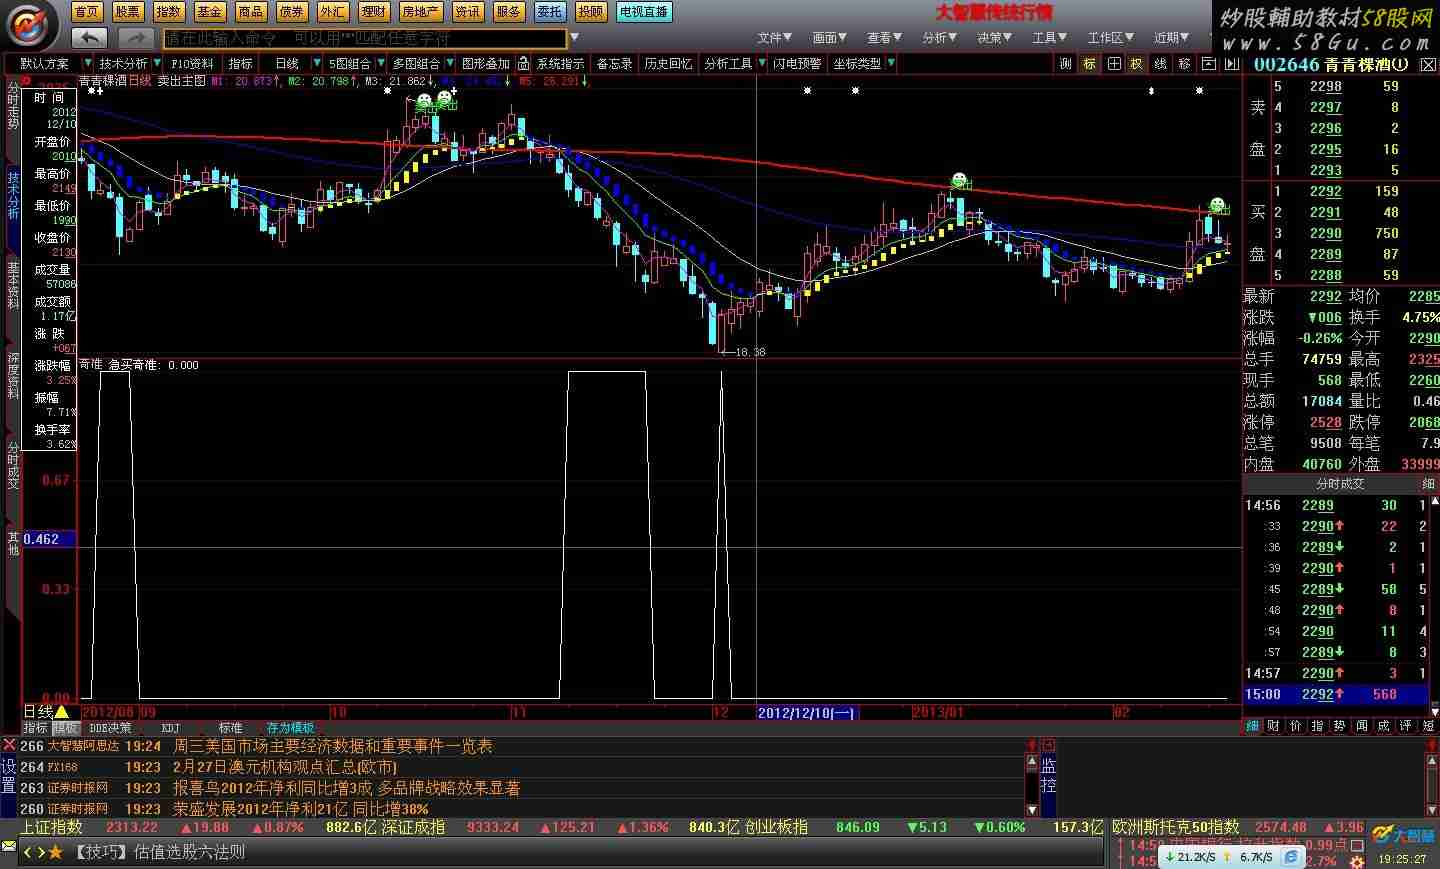
Task: Open the 文件 menu
Action: click(x=774, y=38)
